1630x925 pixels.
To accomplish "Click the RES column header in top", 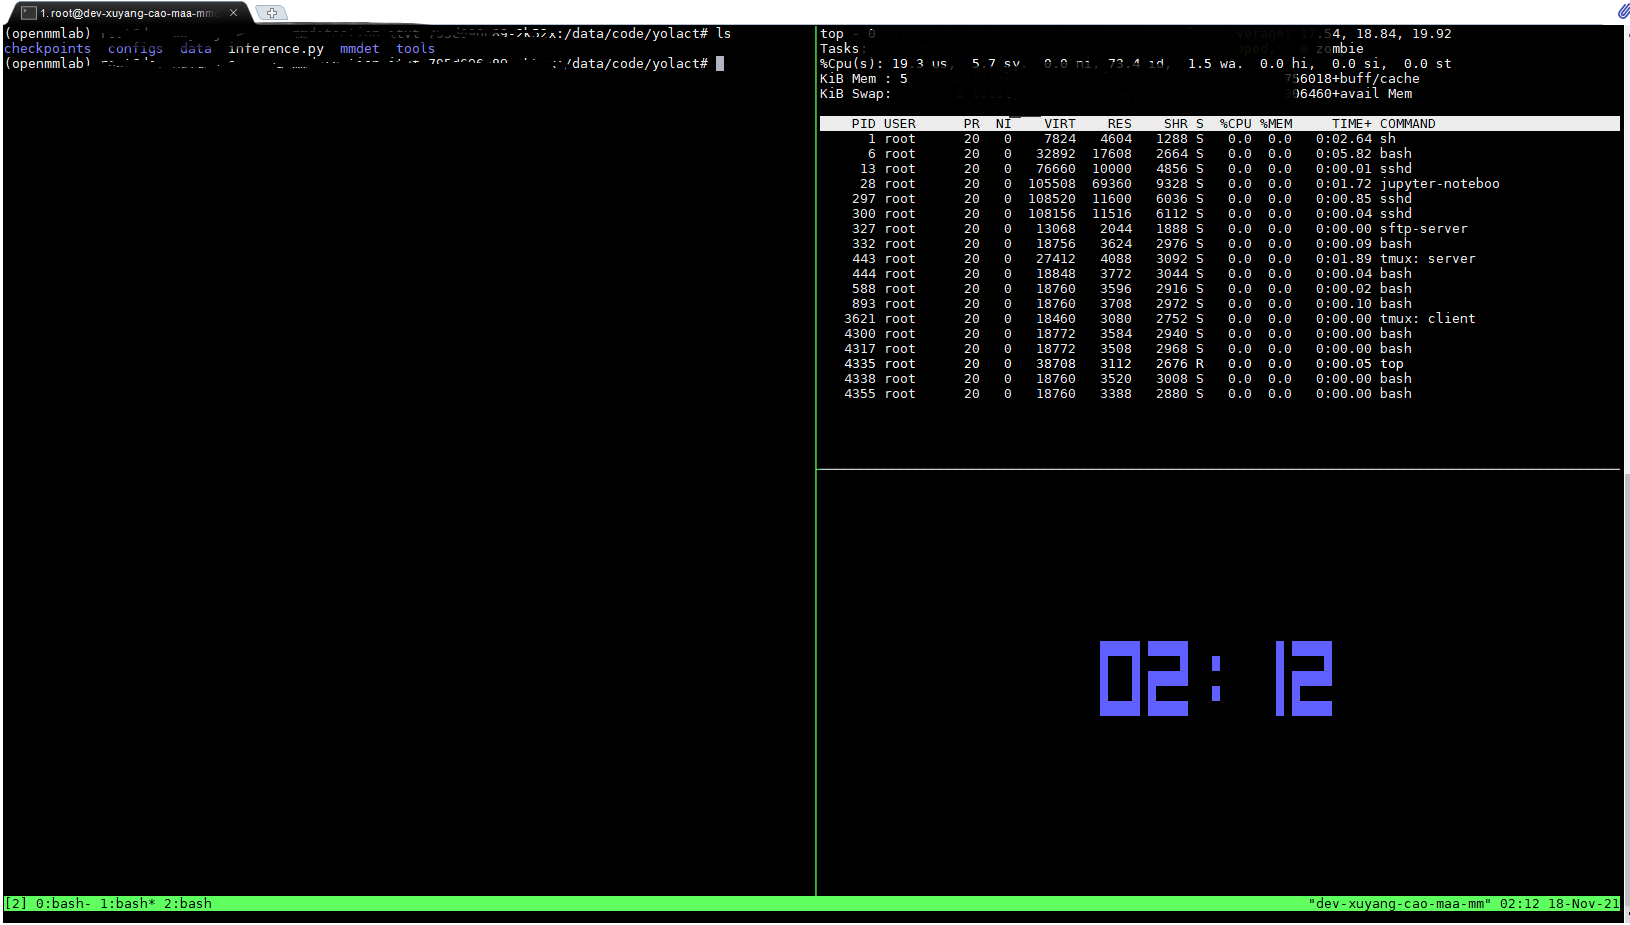I will coord(1120,124).
